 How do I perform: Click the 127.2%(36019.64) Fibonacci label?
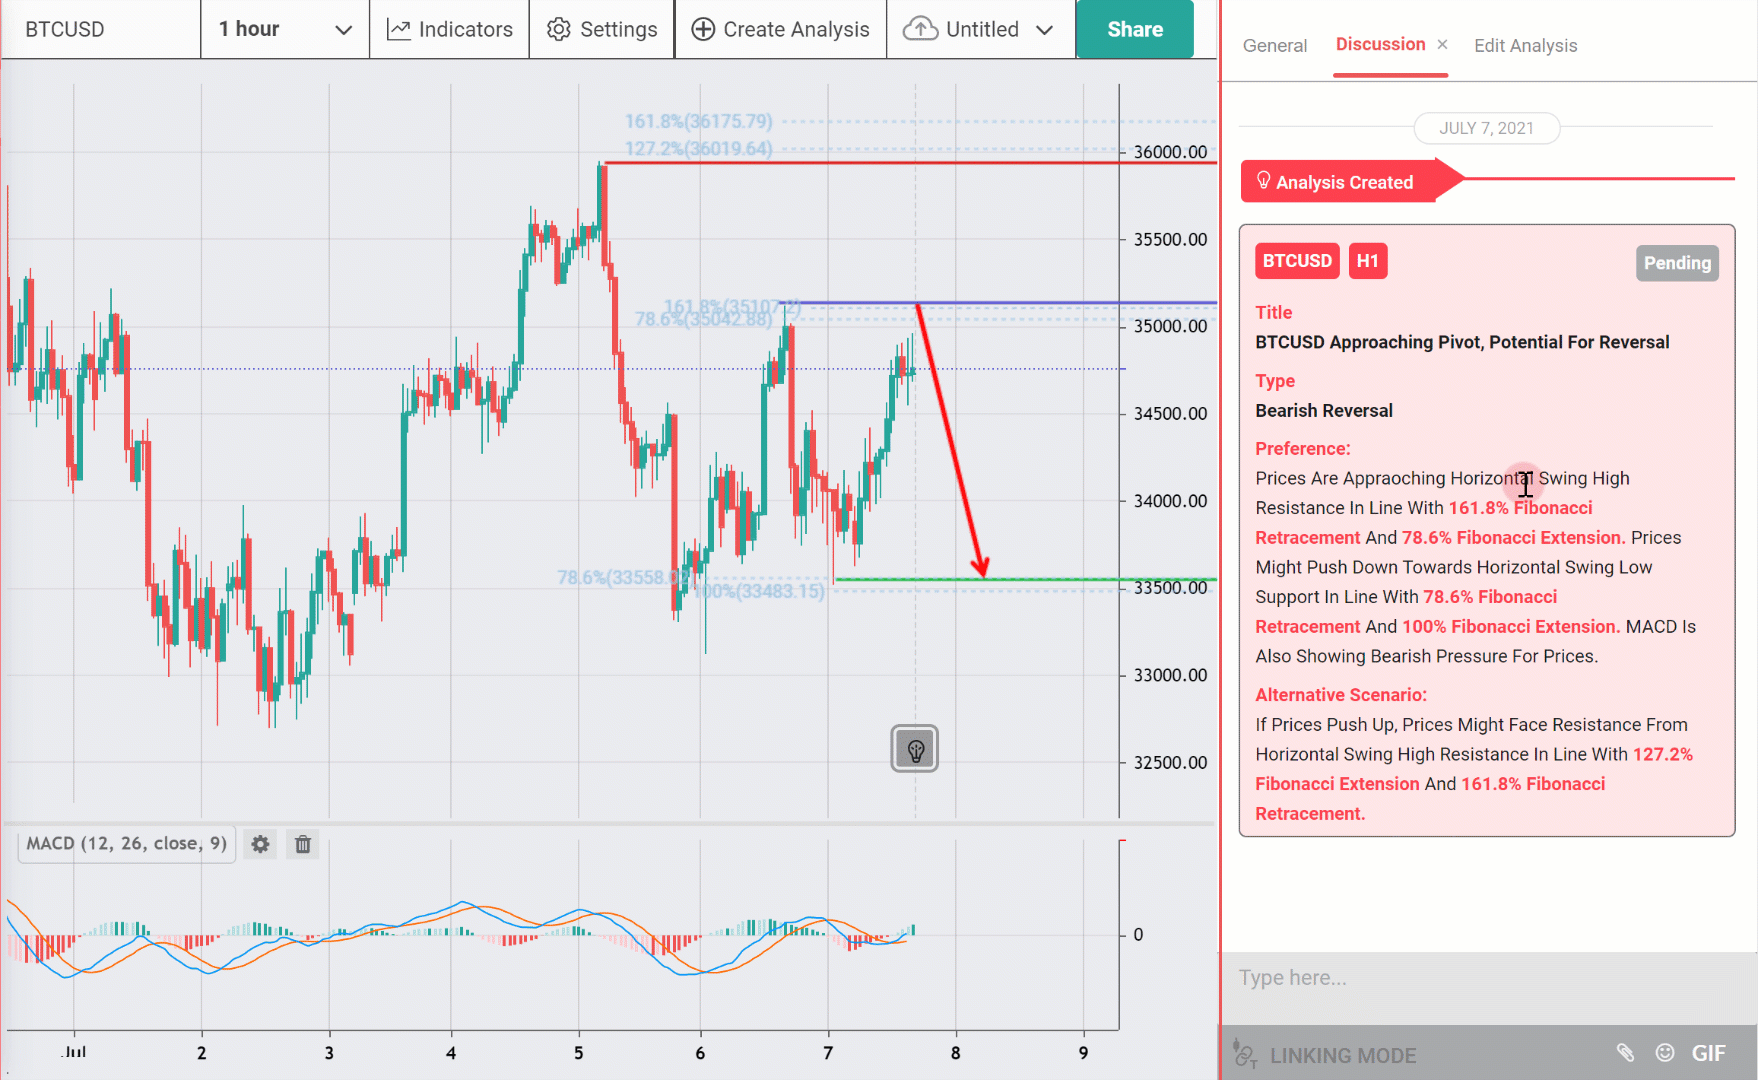click(698, 149)
